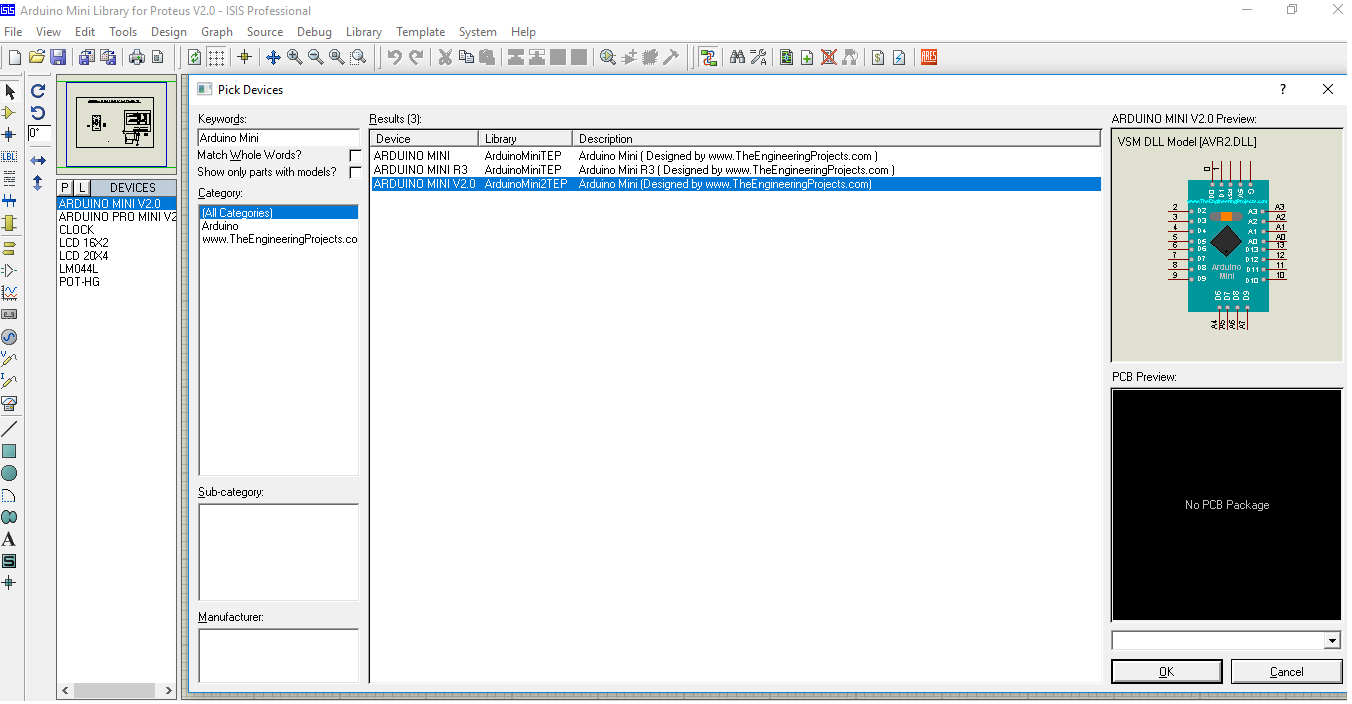Open the Property Assignment Tool wrench icon

click(758, 57)
